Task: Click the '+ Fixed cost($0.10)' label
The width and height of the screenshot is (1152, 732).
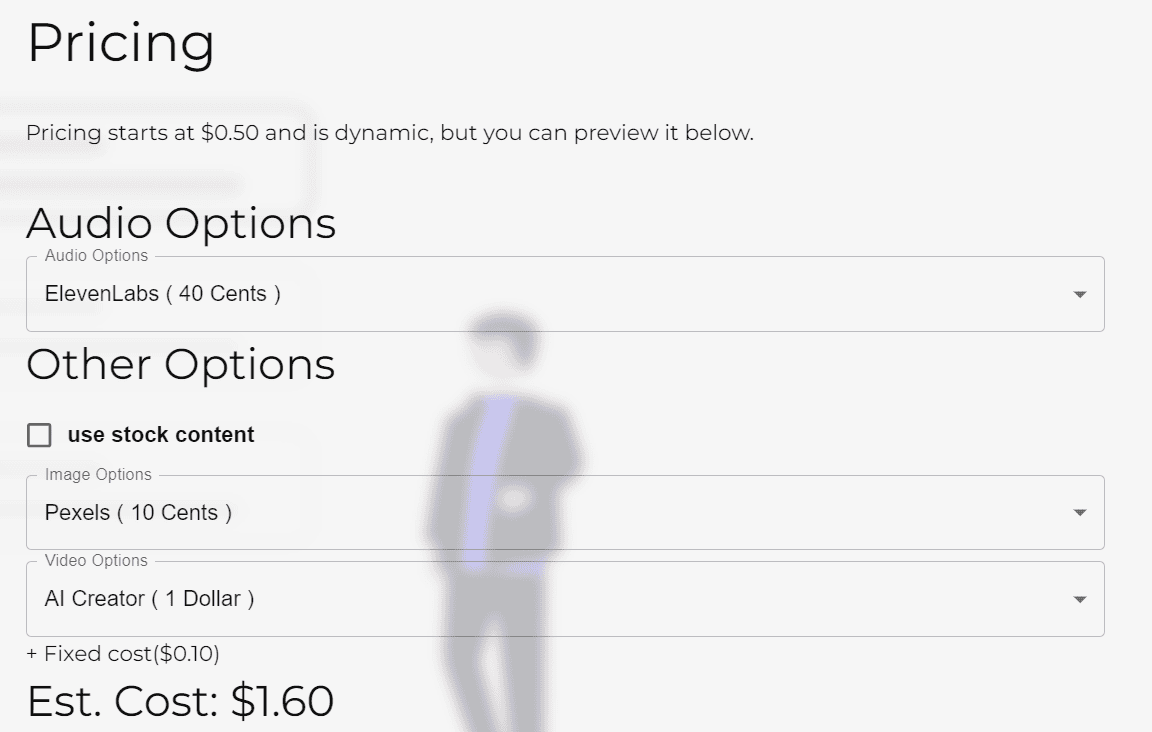Action: [x=123, y=654]
